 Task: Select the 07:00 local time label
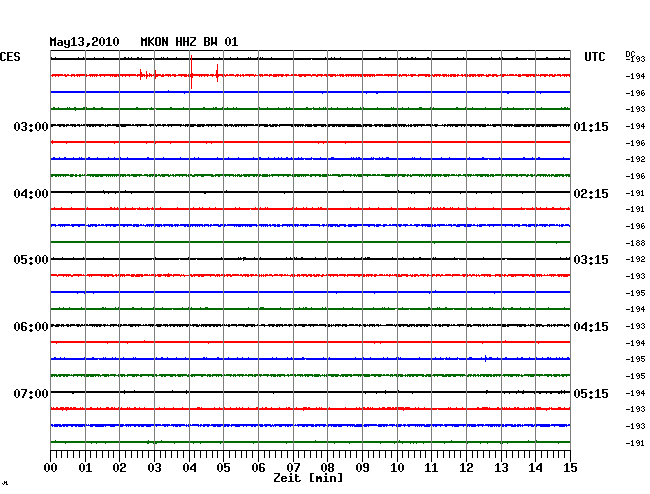[31, 393]
